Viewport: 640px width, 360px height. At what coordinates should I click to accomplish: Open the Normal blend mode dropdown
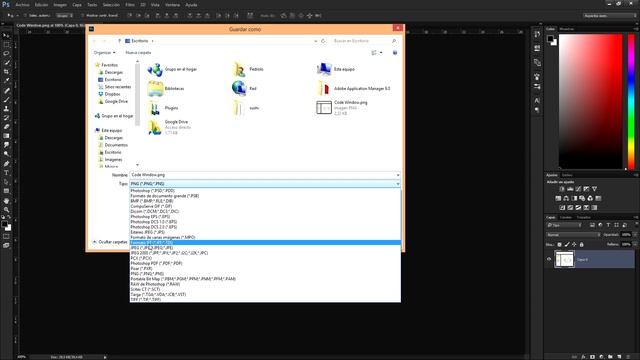point(573,235)
